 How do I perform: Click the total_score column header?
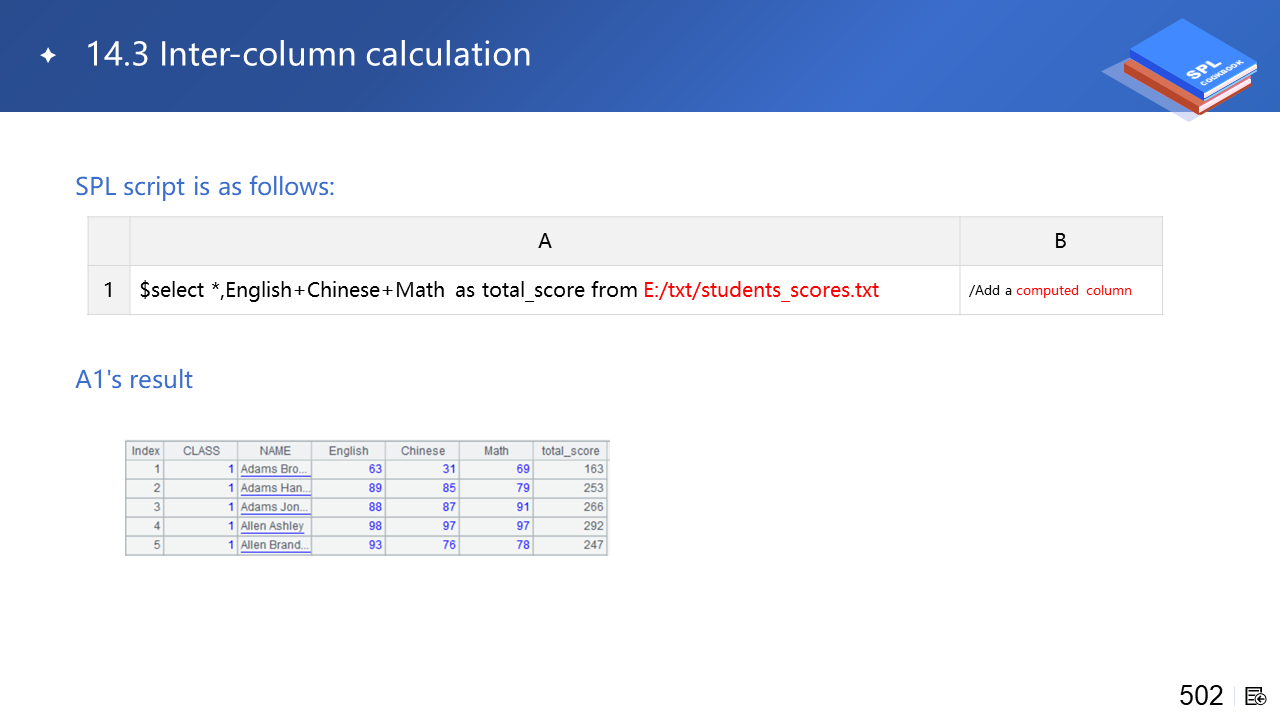(570, 451)
